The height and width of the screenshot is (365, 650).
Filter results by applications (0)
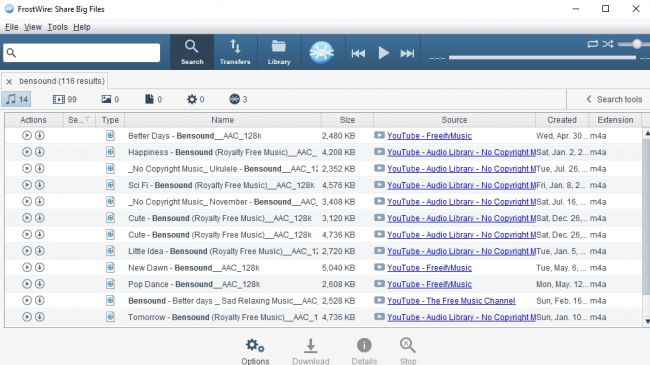[x=196, y=100]
